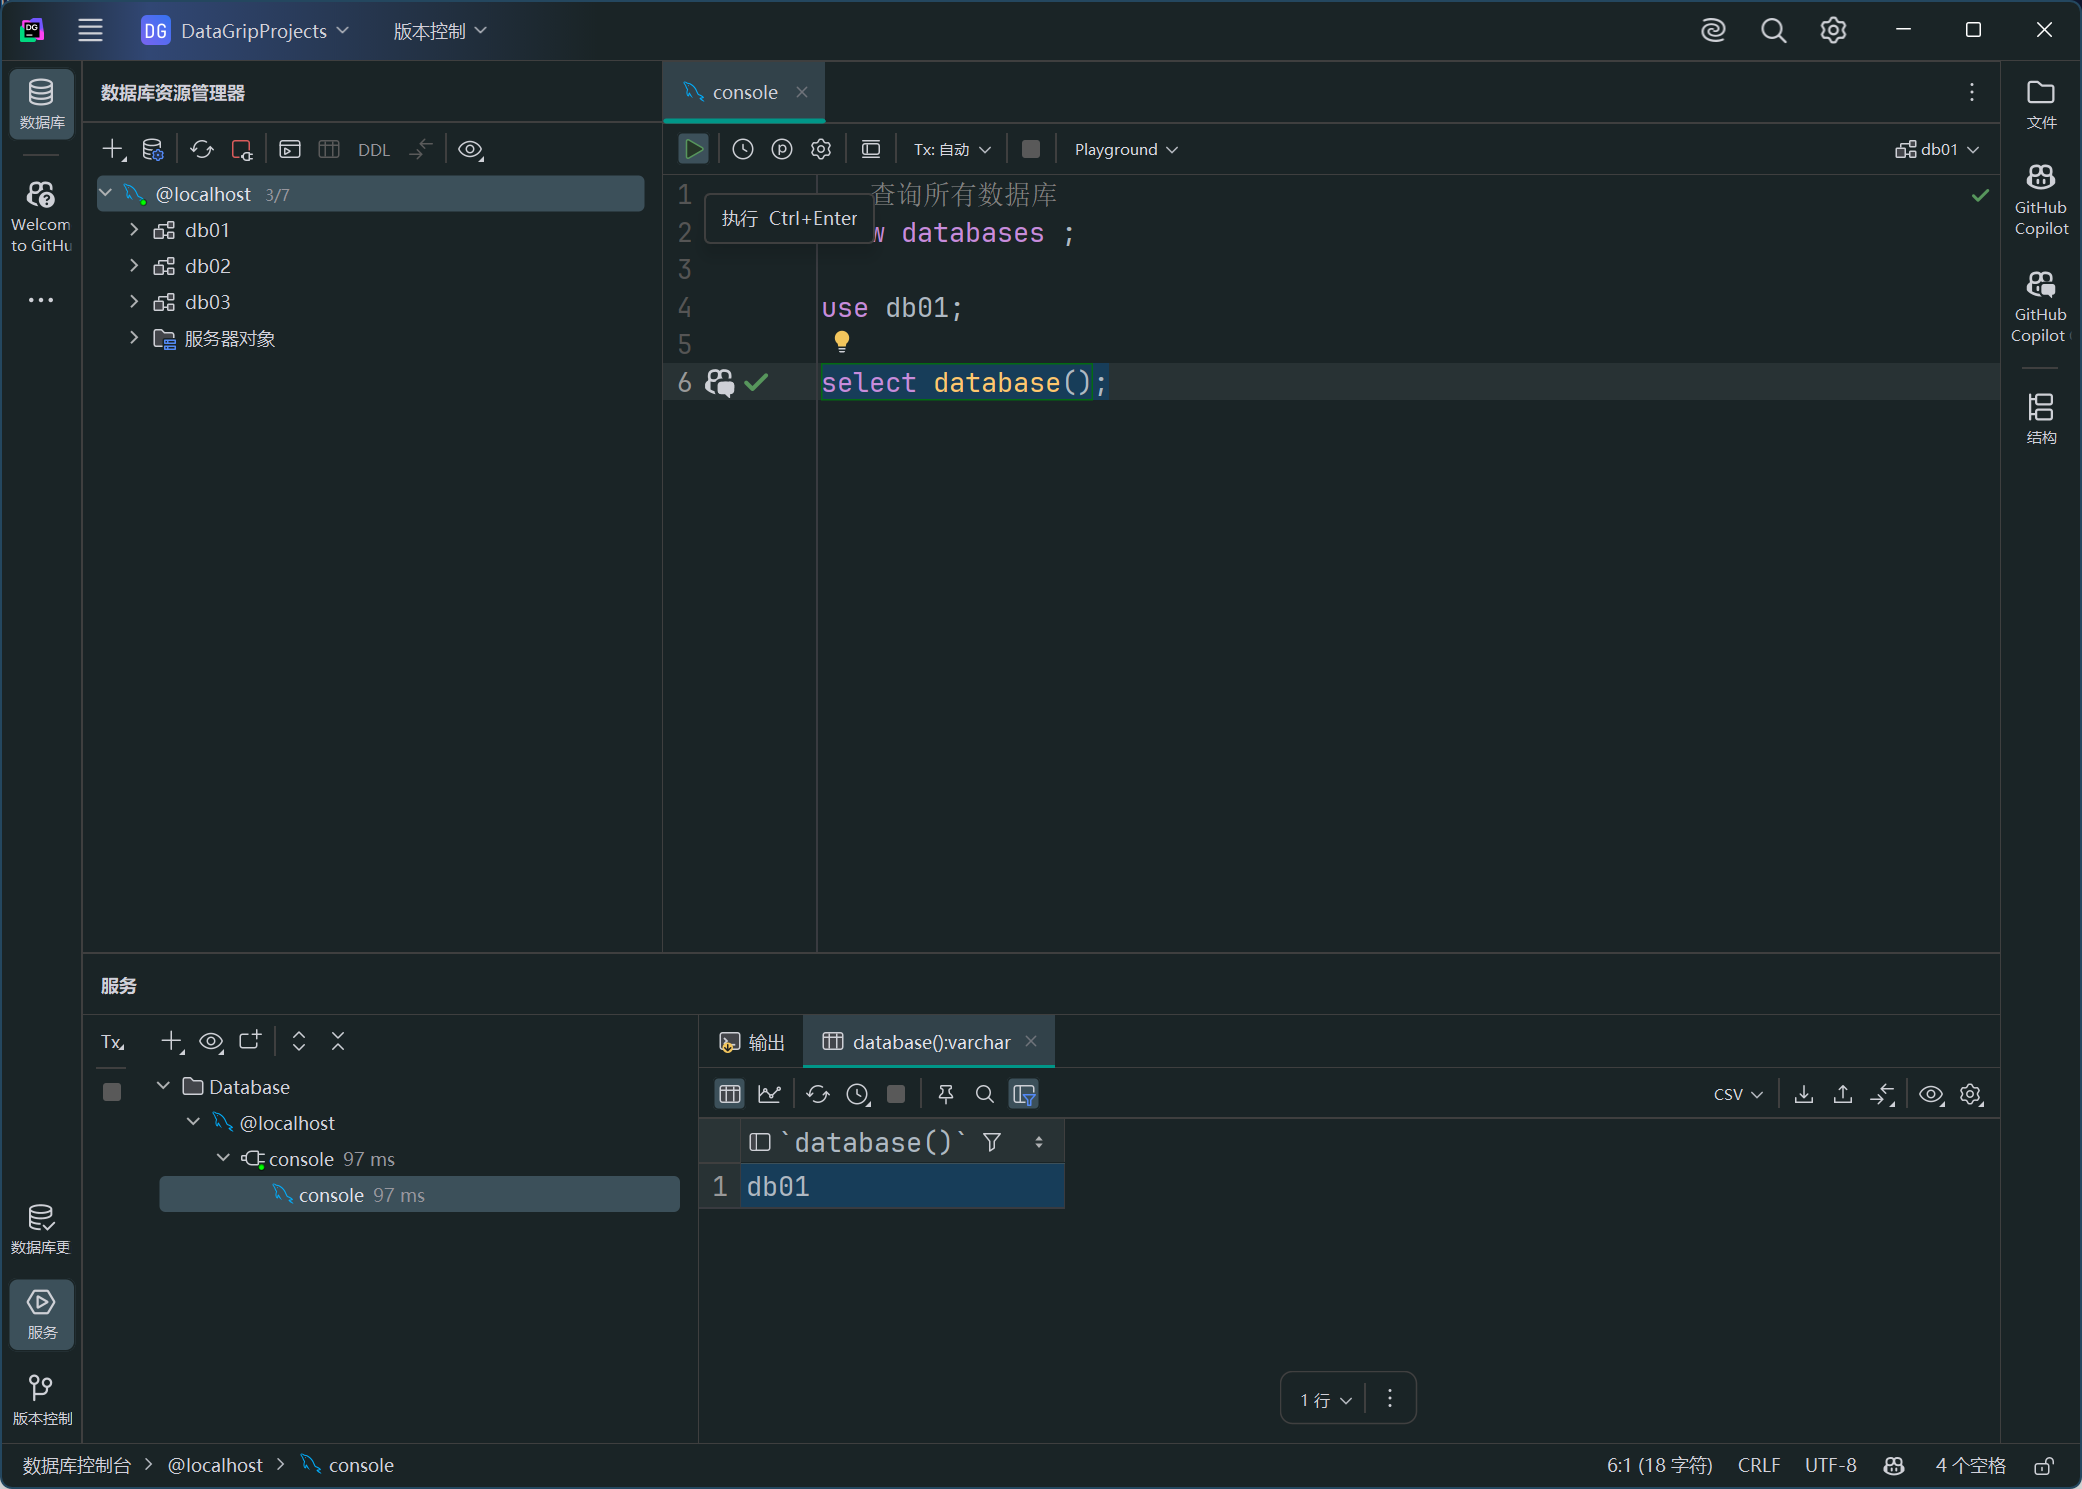Open the Structure panel in the right sidebar
2082x1489 pixels.
pyautogui.click(x=2040, y=417)
